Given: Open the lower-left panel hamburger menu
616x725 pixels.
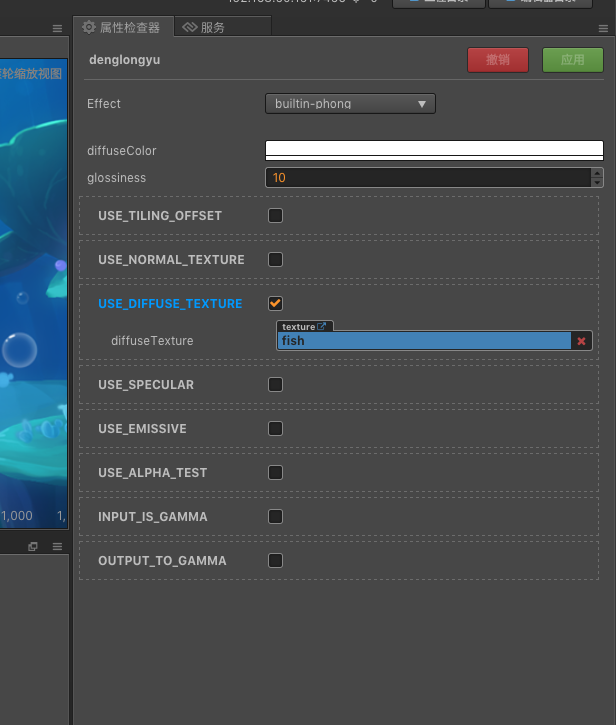Looking at the screenshot, I should click(x=57, y=547).
